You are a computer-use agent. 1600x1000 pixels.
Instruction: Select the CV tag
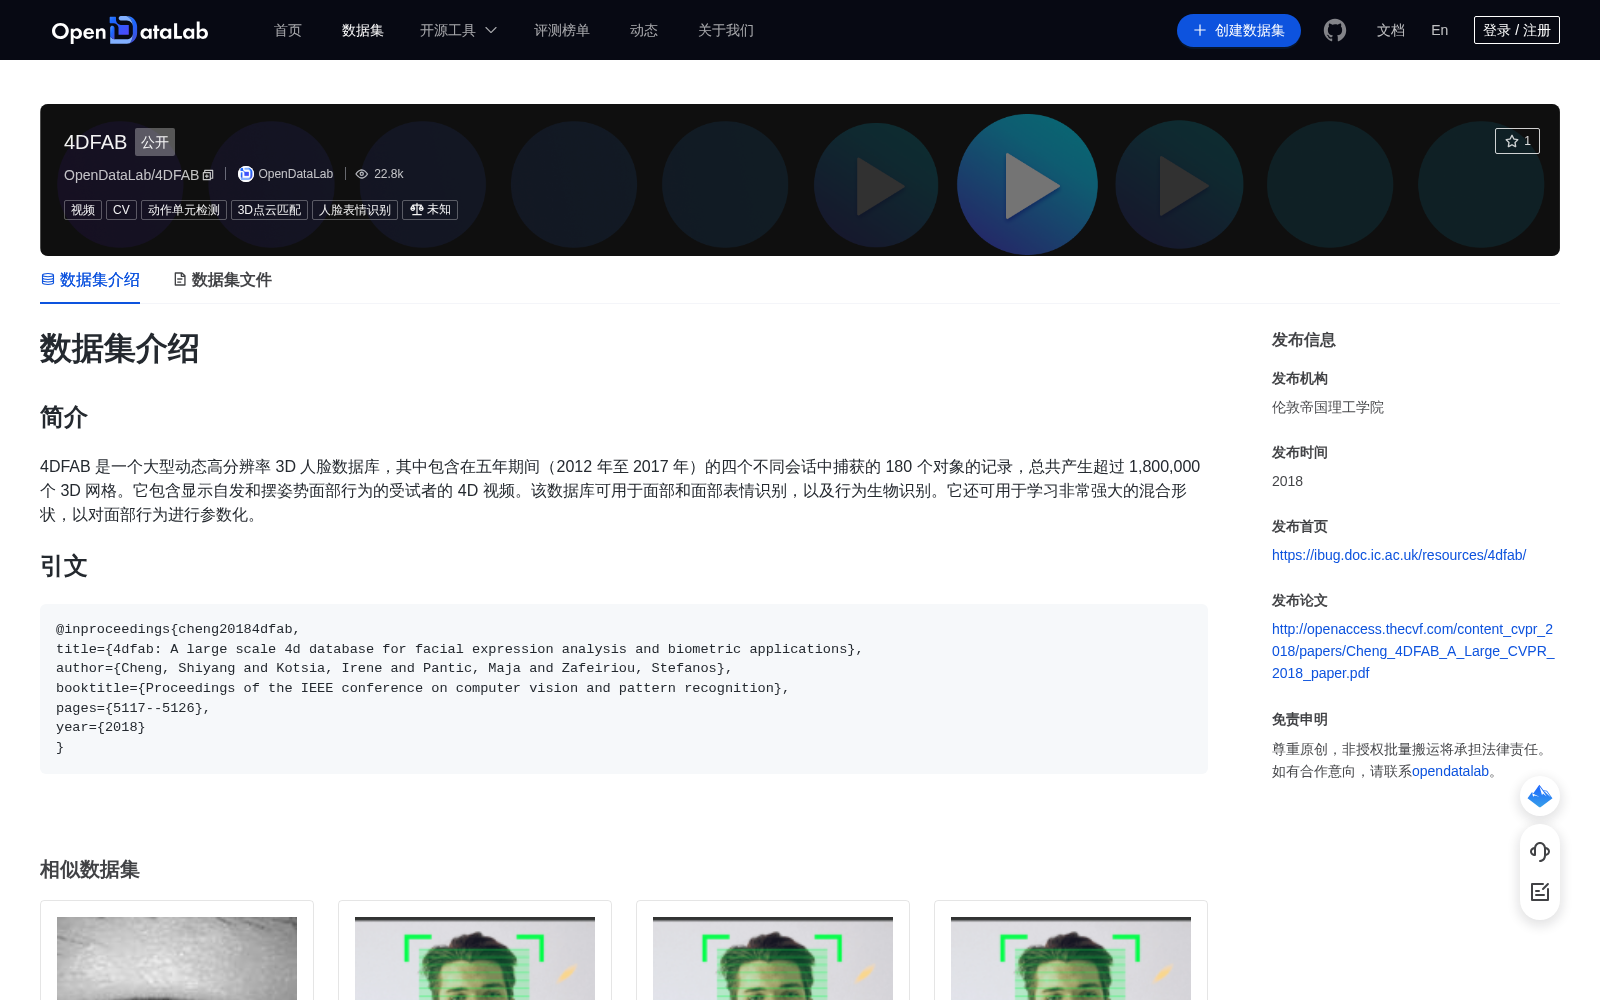coord(121,210)
